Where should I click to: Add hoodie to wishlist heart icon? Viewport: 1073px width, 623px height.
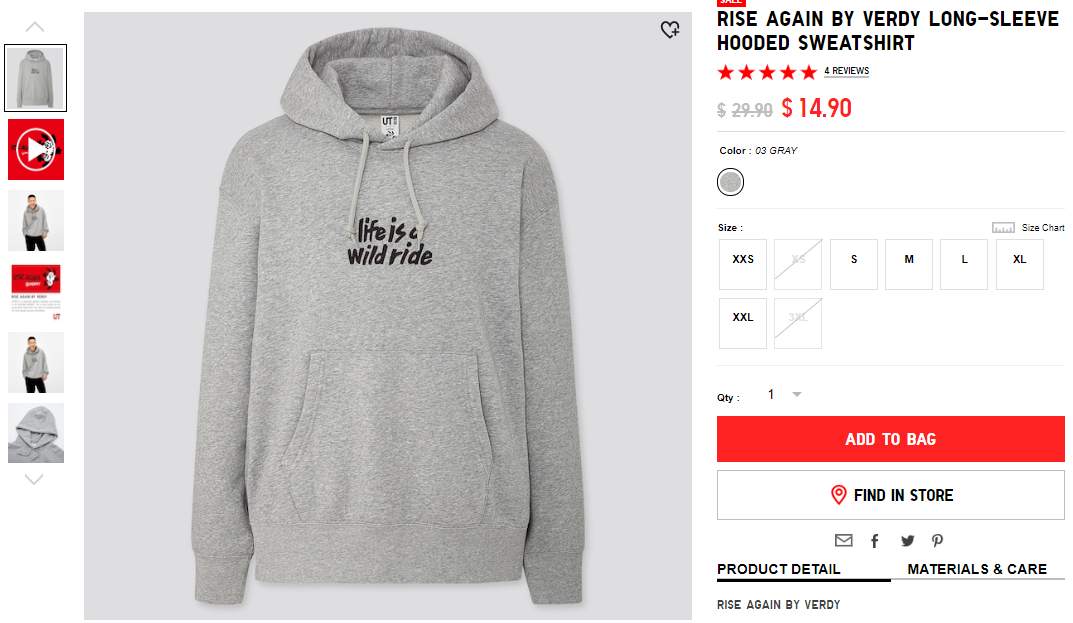tap(670, 29)
